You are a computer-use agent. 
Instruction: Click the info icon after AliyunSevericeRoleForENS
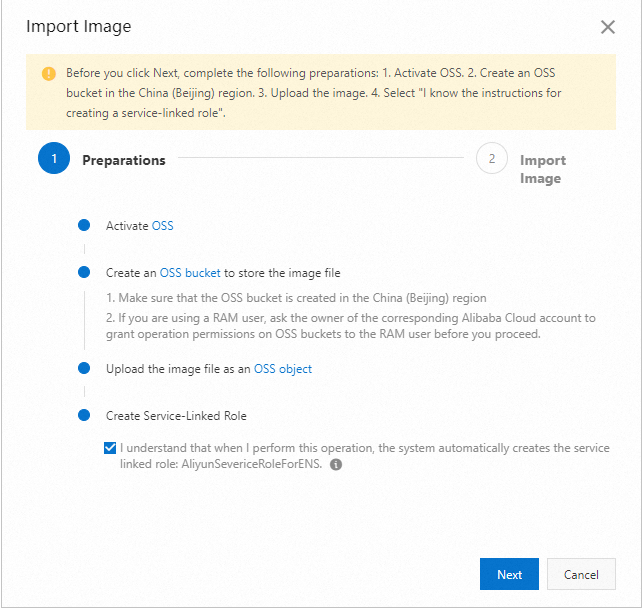336,465
